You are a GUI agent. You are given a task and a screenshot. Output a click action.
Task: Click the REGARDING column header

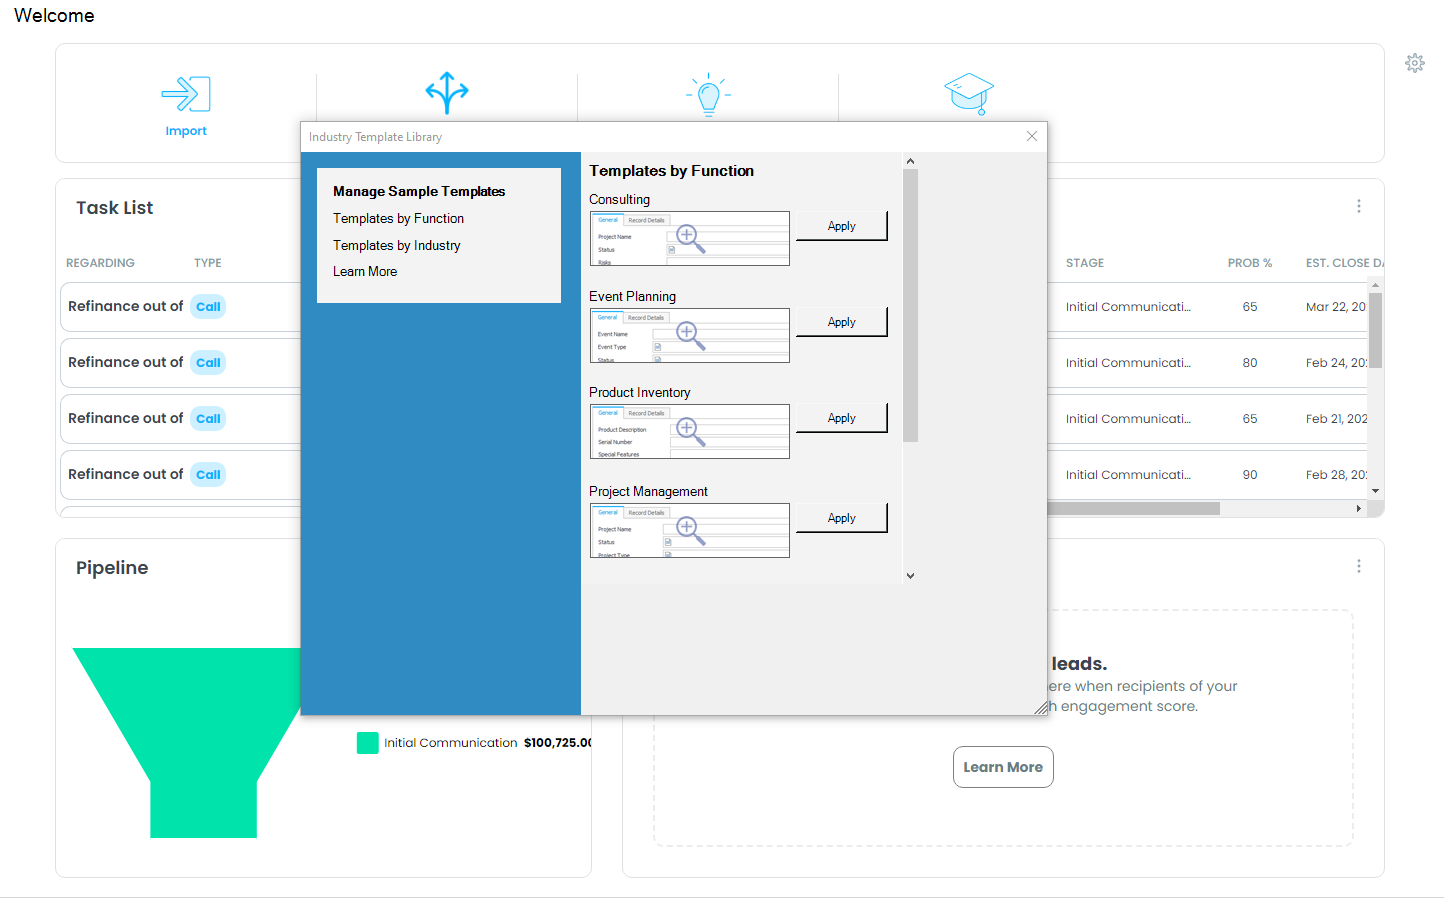click(100, 263)
